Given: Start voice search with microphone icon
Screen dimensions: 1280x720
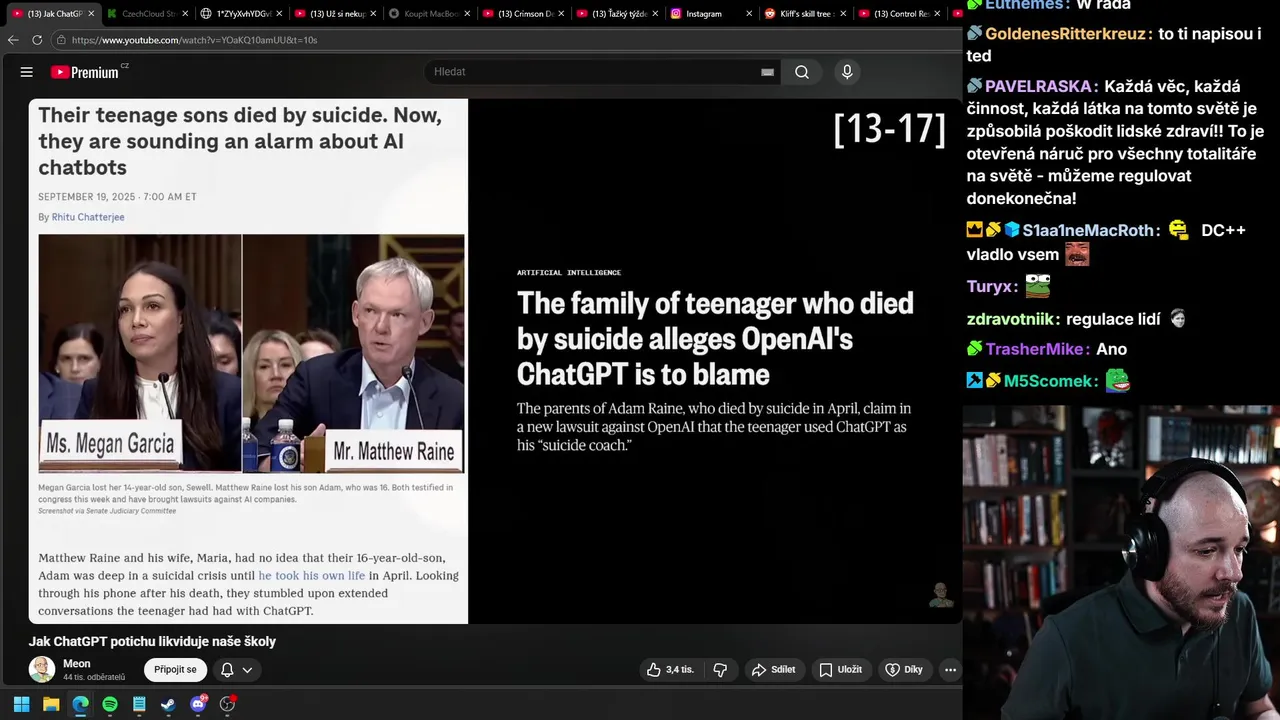Looking at the screenshot, I should [847, 72].
